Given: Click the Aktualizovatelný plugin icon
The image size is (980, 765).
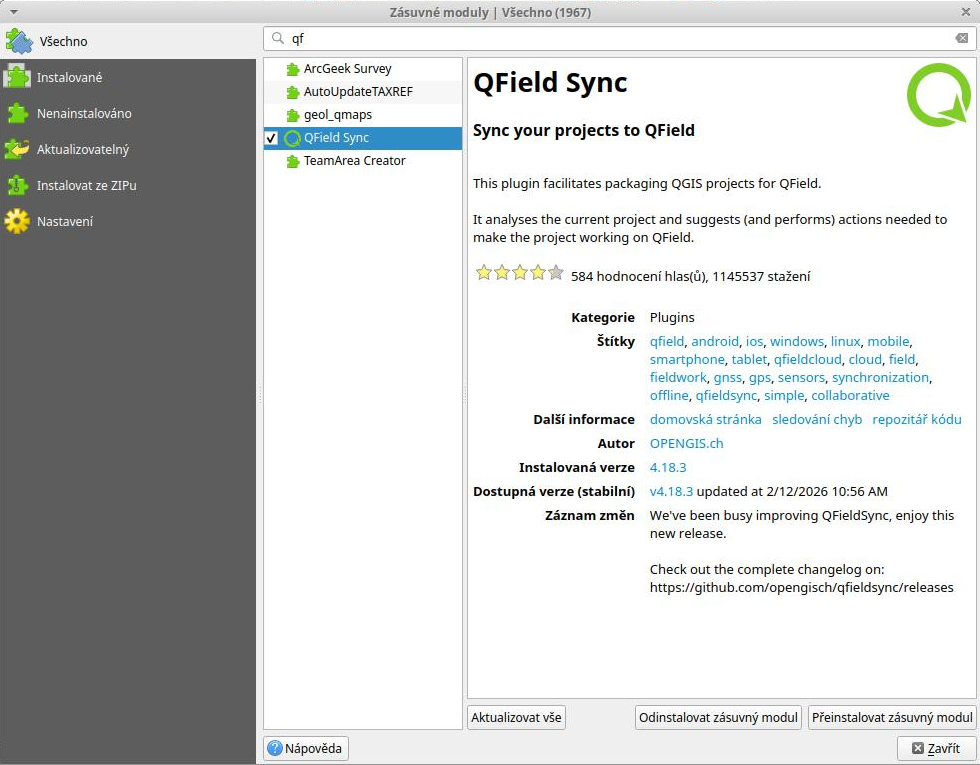Looking at the screenshot, I should click(17, 149).
